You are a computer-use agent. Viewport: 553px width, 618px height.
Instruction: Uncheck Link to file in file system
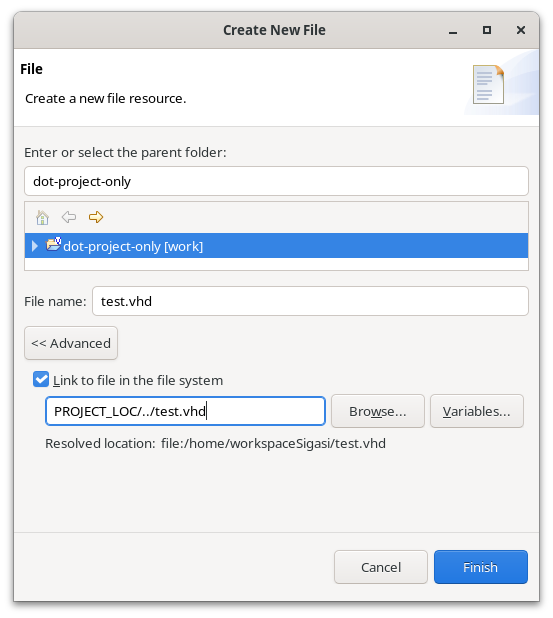tap(41, 379)
